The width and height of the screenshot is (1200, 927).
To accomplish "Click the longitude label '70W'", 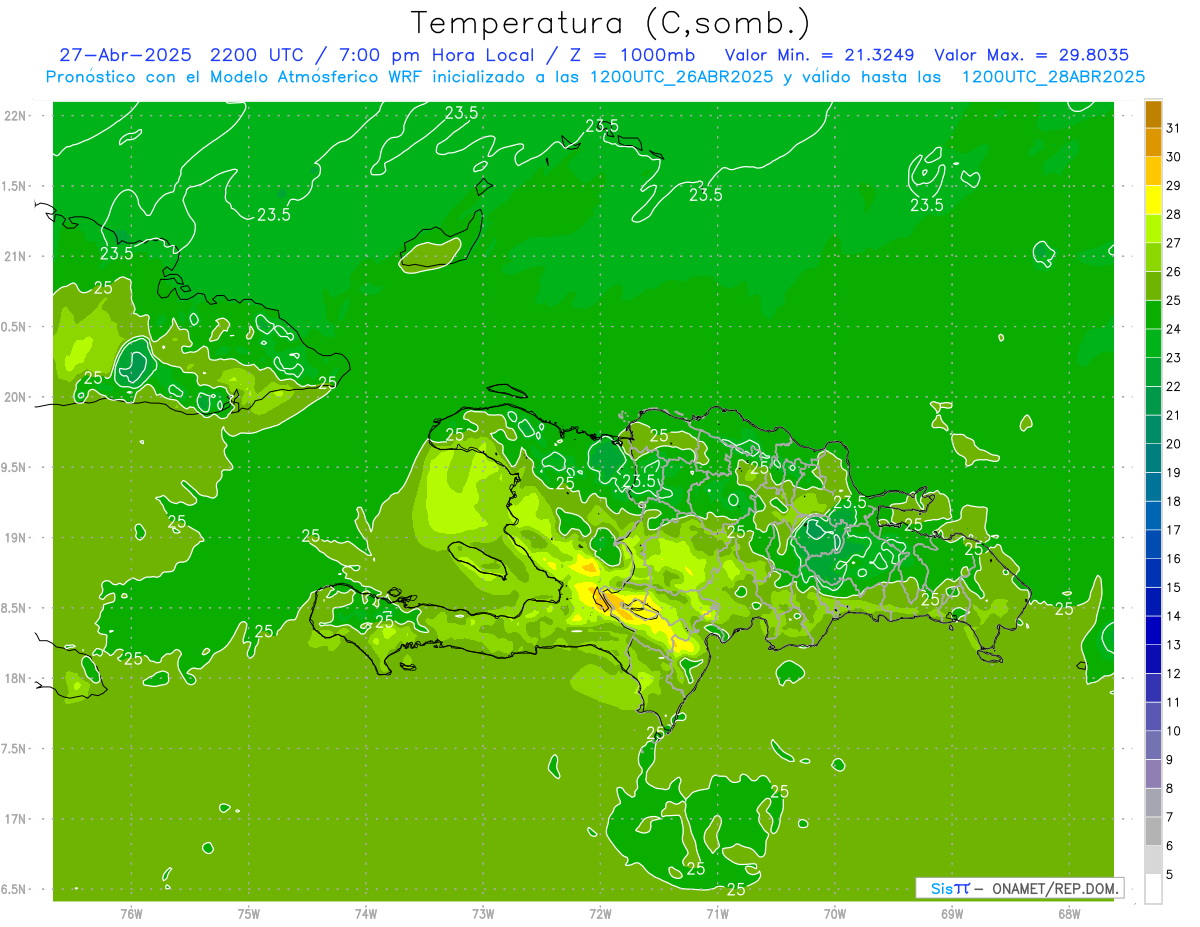I will coord(835,913).
